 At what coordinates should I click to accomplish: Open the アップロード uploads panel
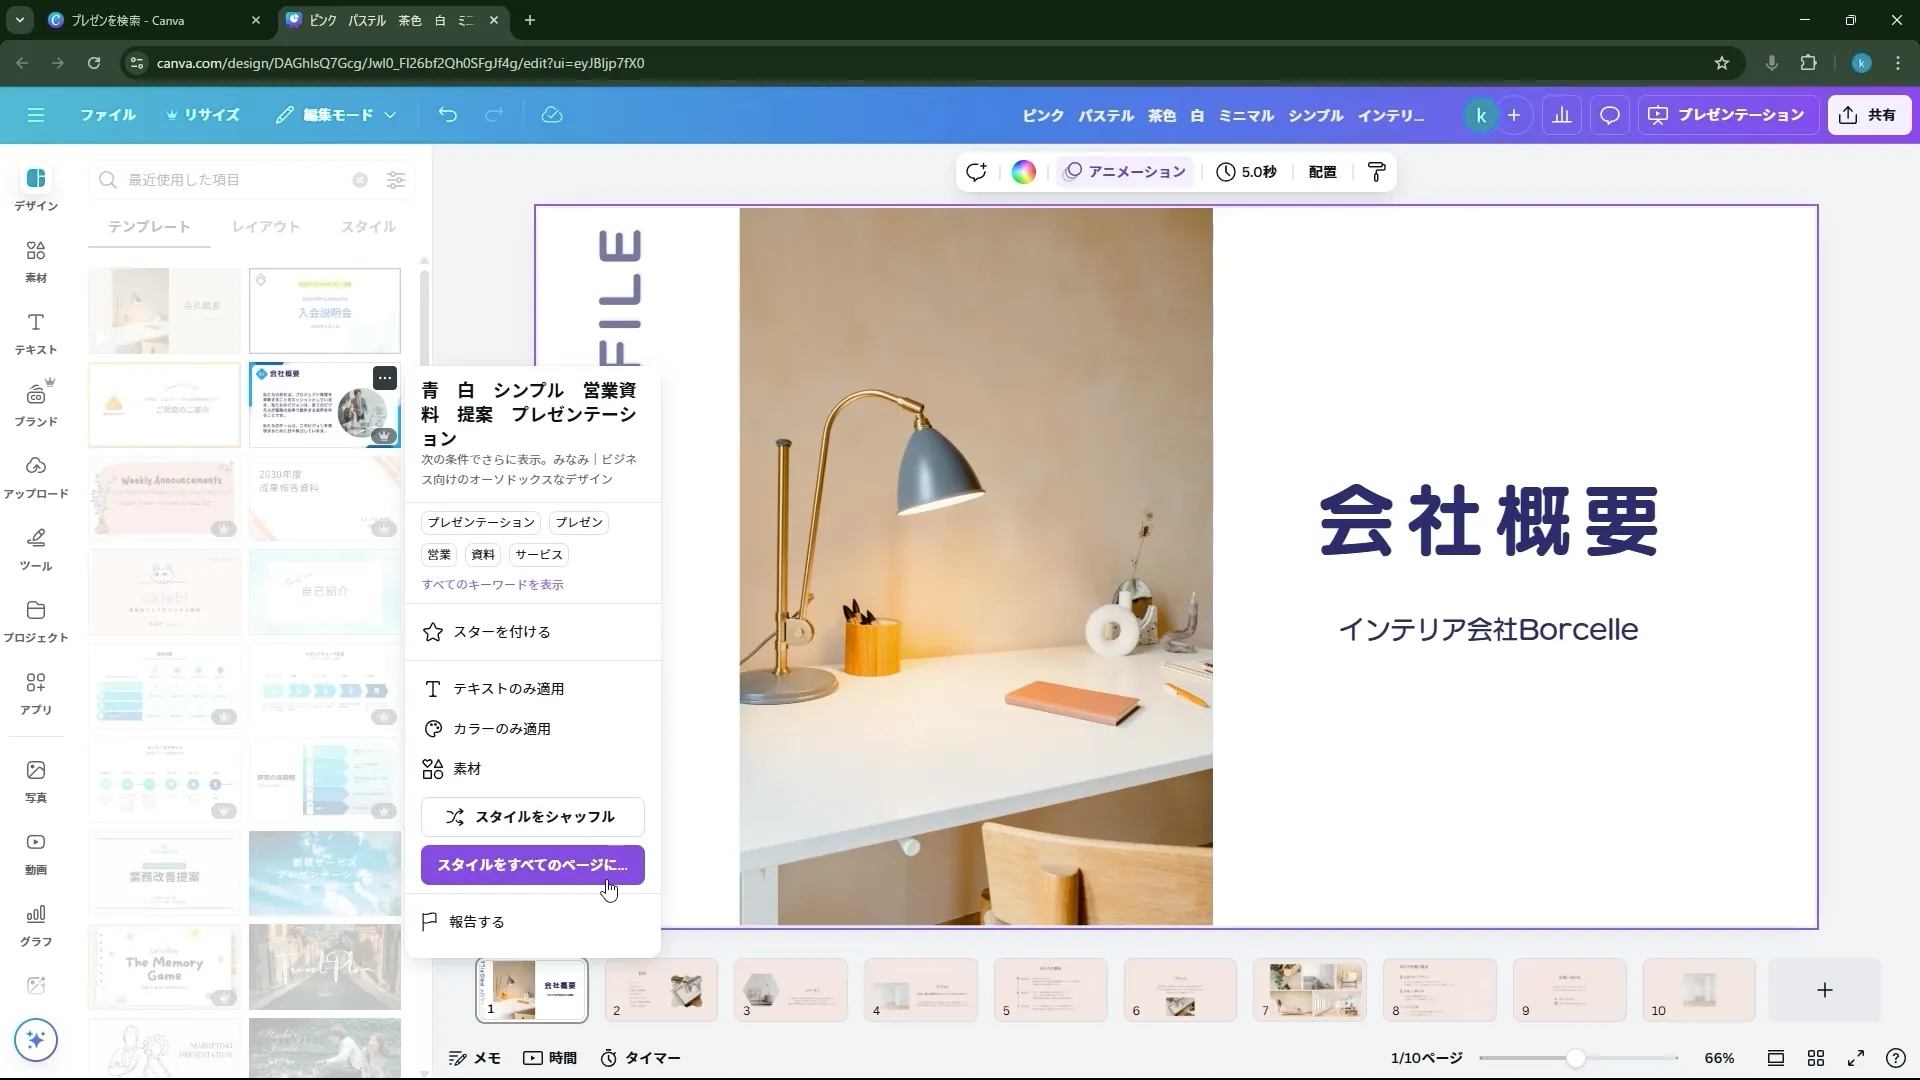[35, 475]
